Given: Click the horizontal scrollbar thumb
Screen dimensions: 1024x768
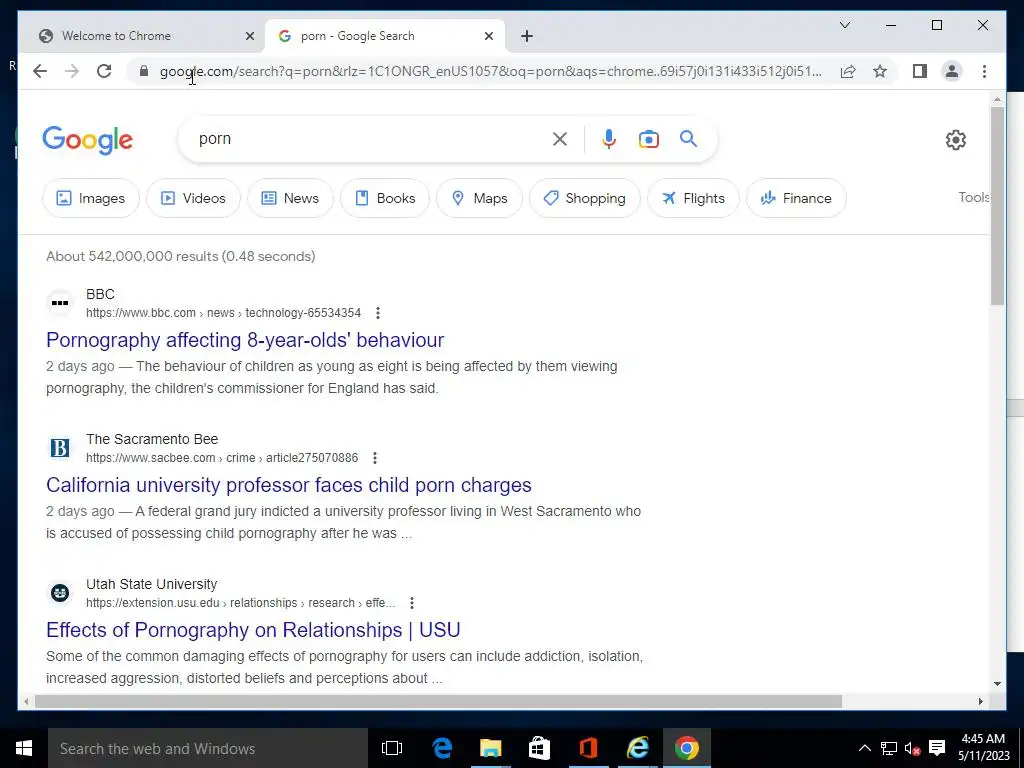Looking at the screenshot, I should (438, 701).
